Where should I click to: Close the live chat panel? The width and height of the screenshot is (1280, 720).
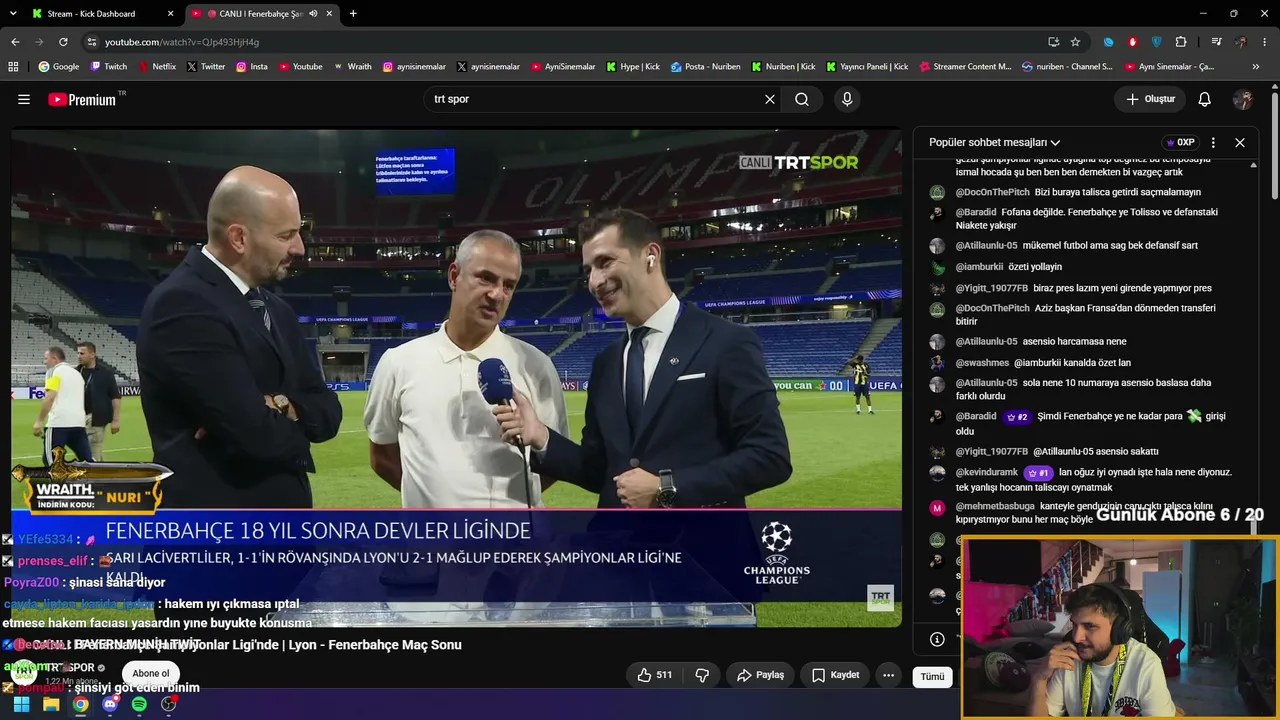point(1240,142)
